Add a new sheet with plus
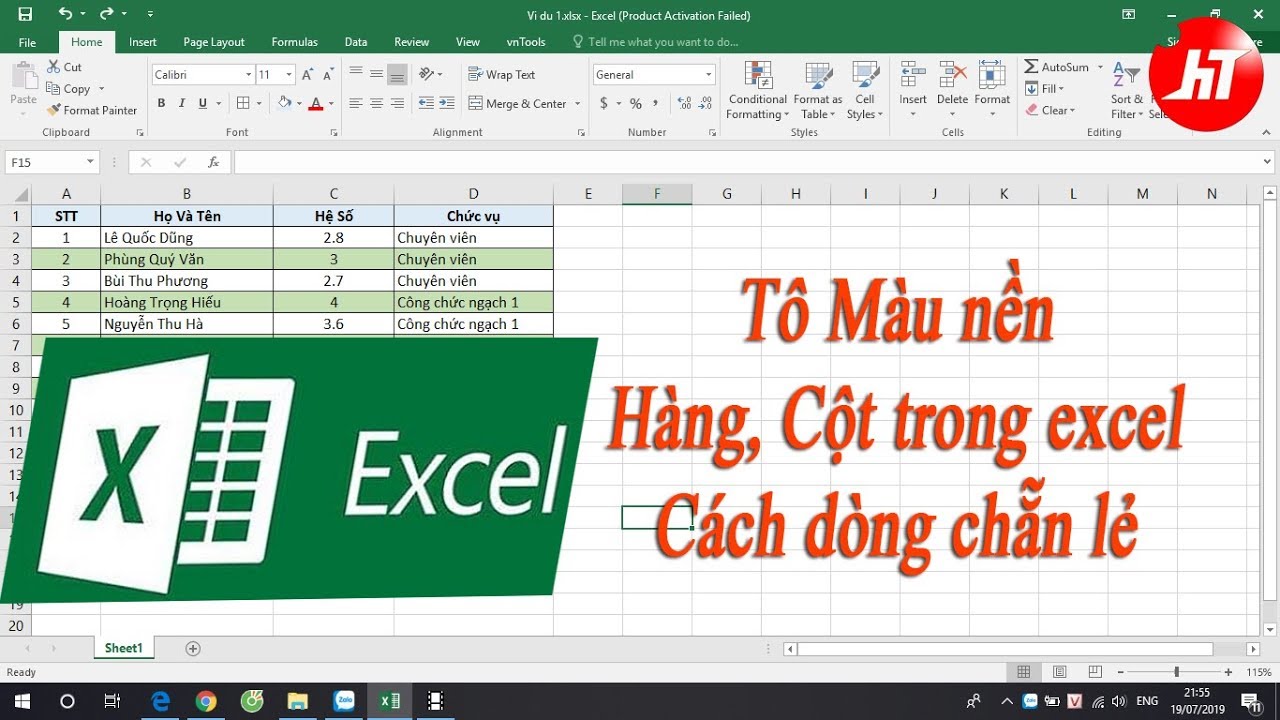This screenshot has width=1280, height=720. [x=193, y=648]
